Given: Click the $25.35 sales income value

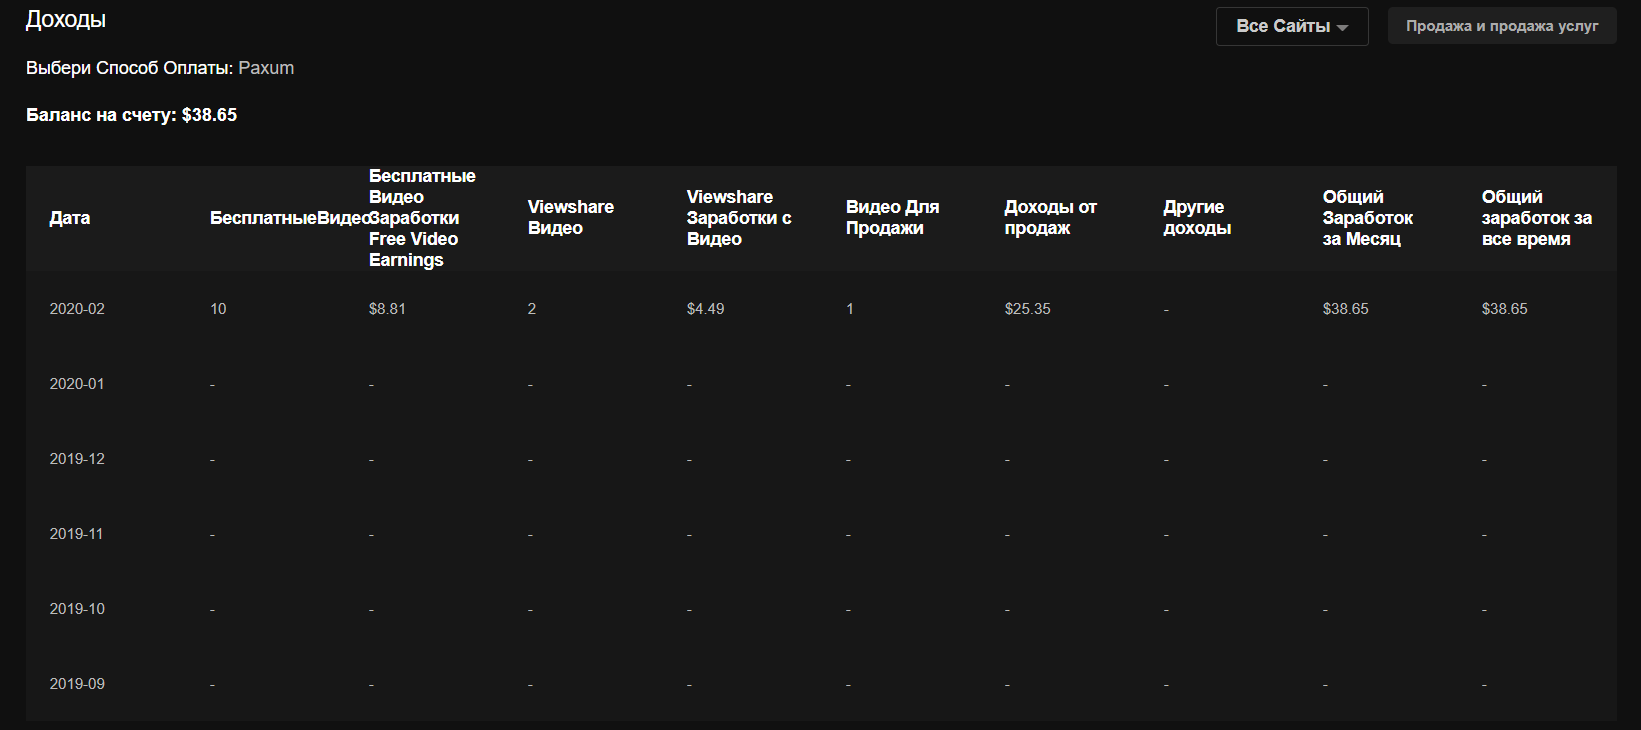Looking at the screenshot, I should coord(1027,309).
